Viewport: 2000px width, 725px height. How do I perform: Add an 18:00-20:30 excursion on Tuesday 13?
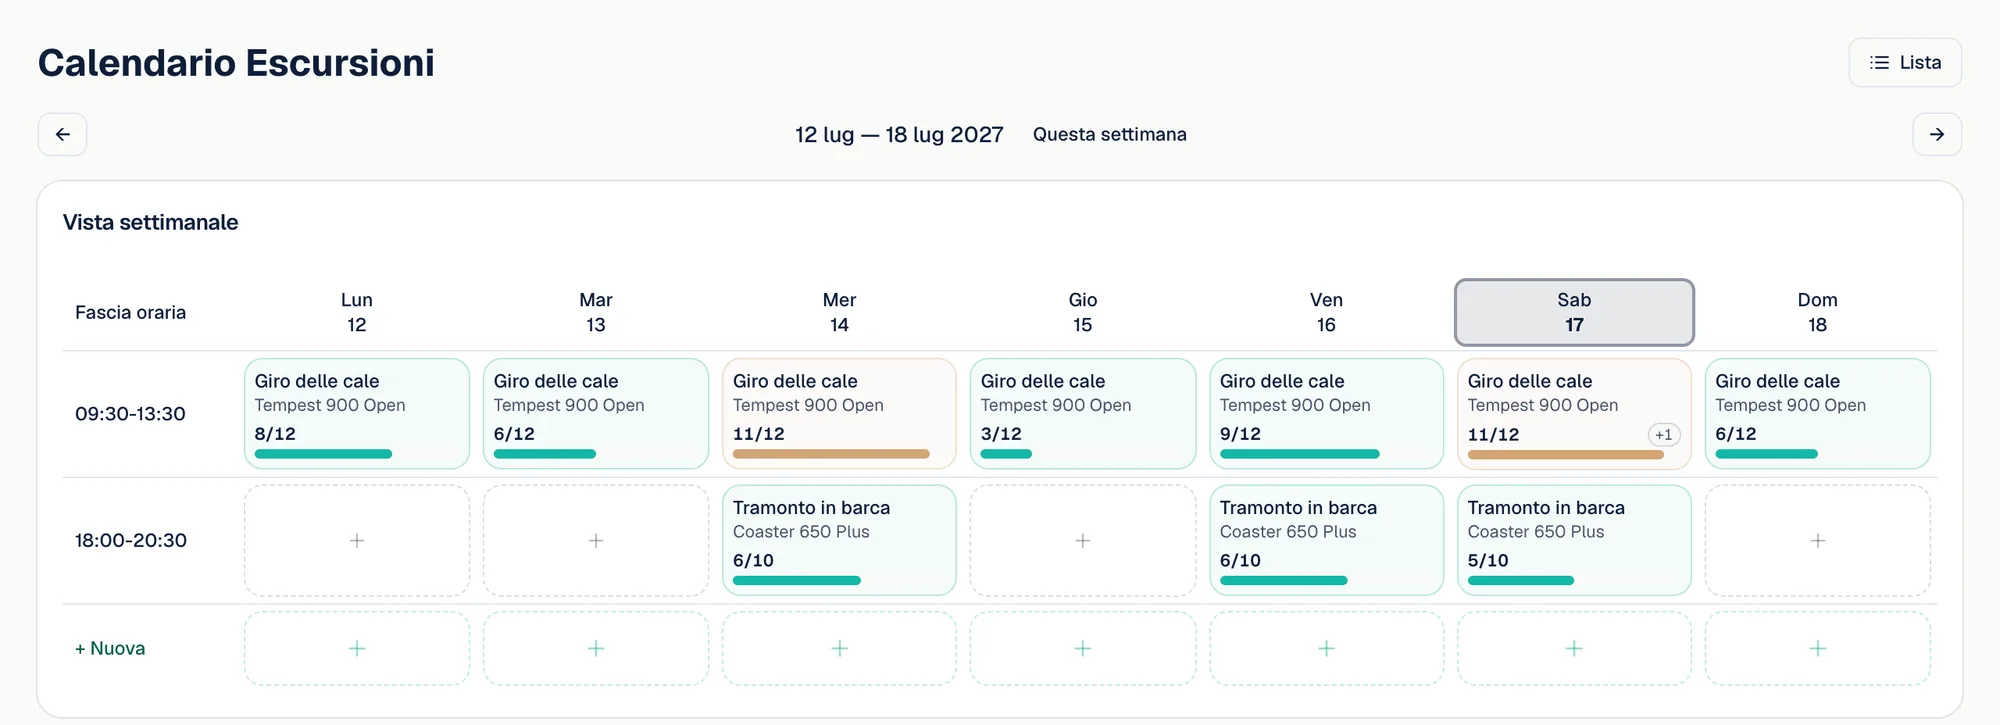596,540
